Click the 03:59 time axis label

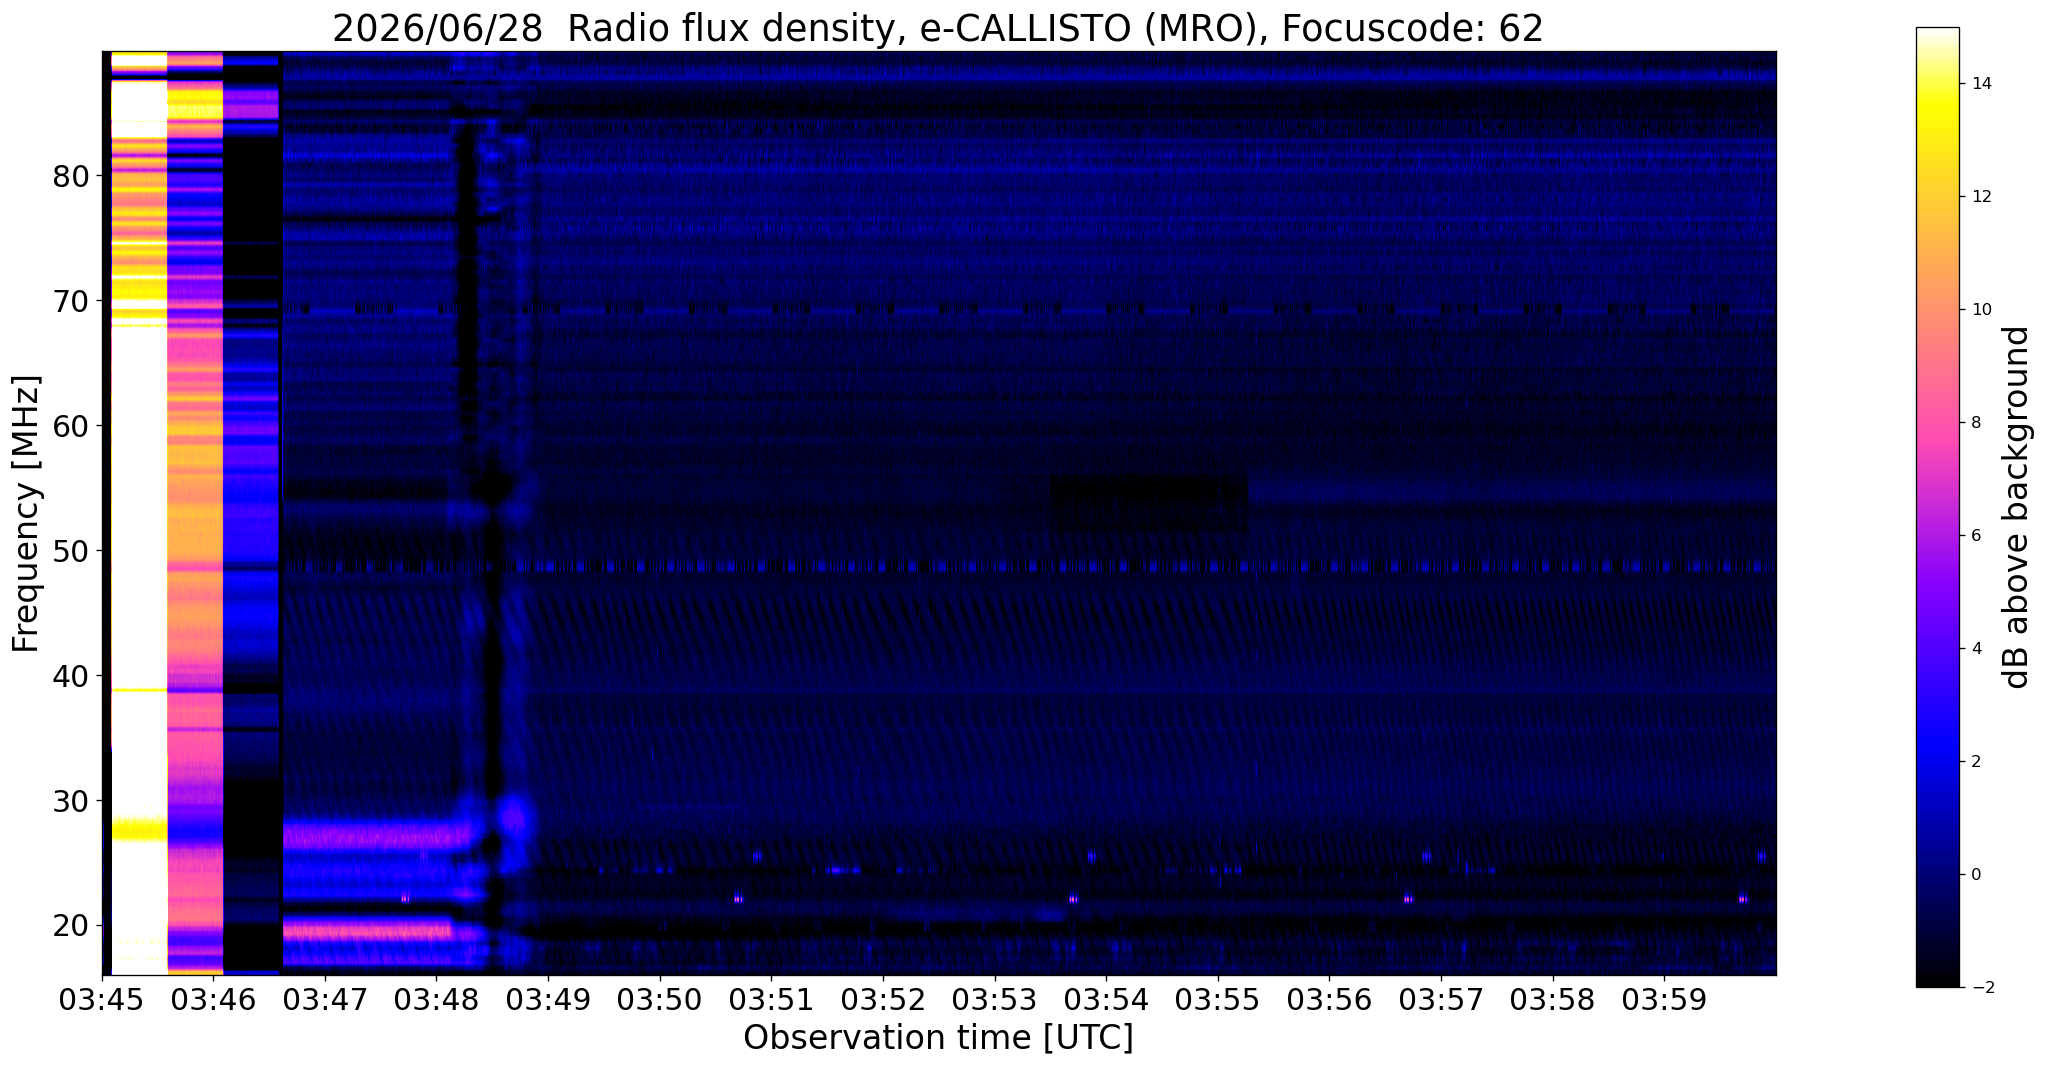1664,999
